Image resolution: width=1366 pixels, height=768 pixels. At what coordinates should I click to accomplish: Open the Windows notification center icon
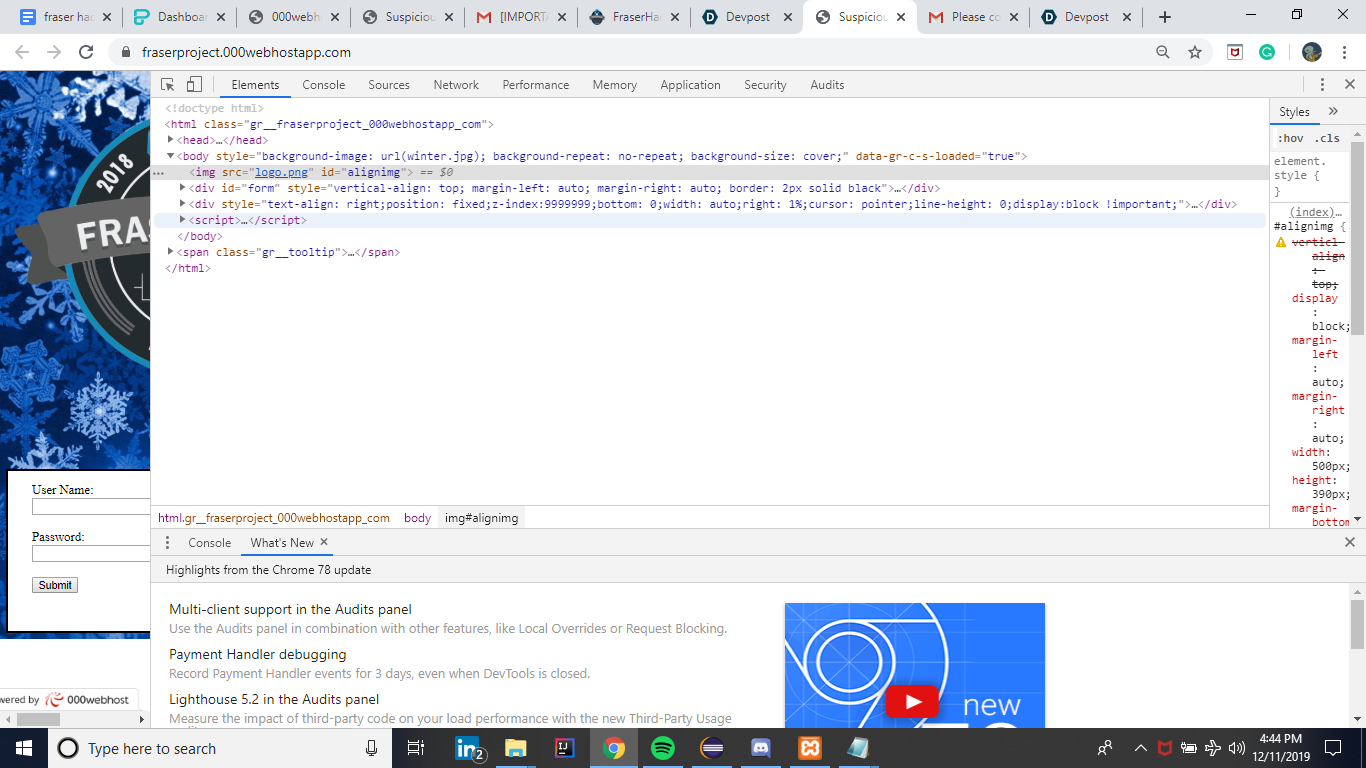(x=1332, y=748)
